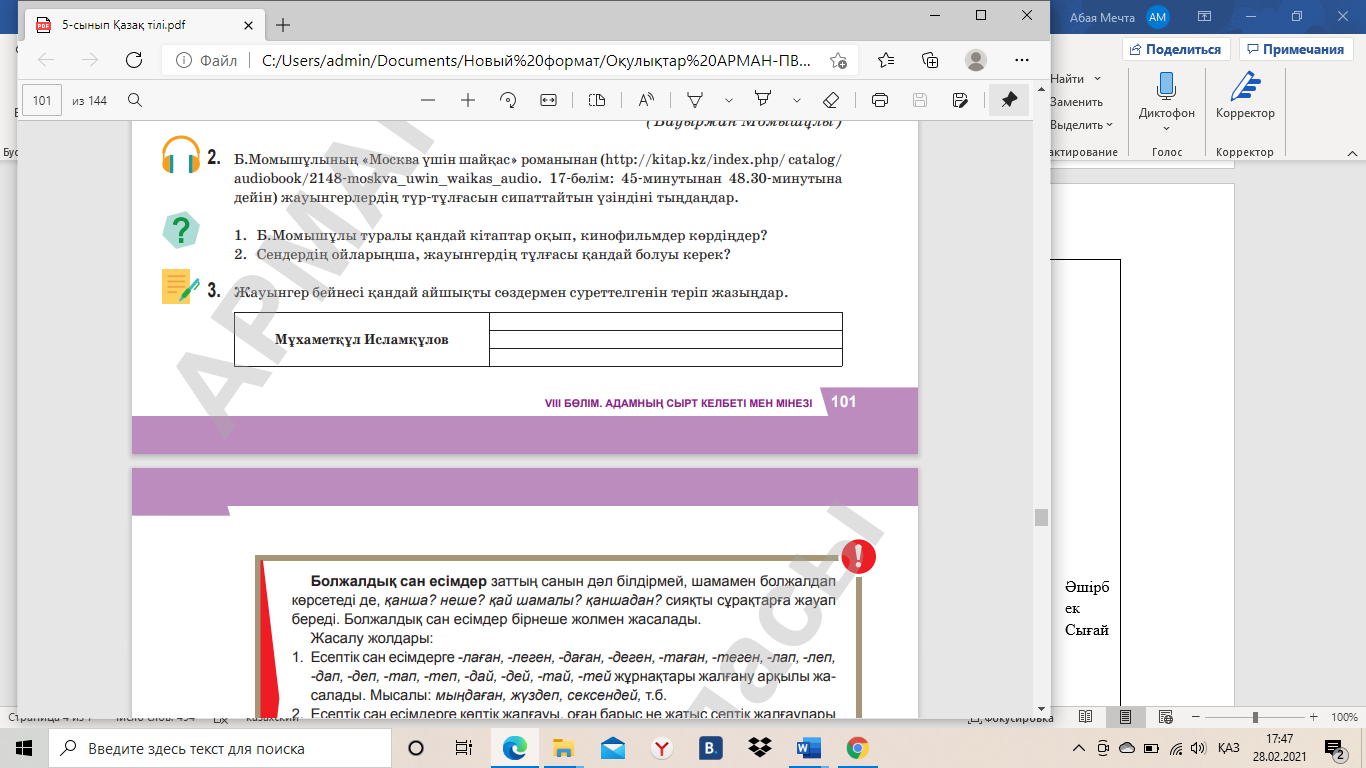Click the 100% zoom level in Word
The width and height of the screenshot is (1366, 768).
[1344, 717]
